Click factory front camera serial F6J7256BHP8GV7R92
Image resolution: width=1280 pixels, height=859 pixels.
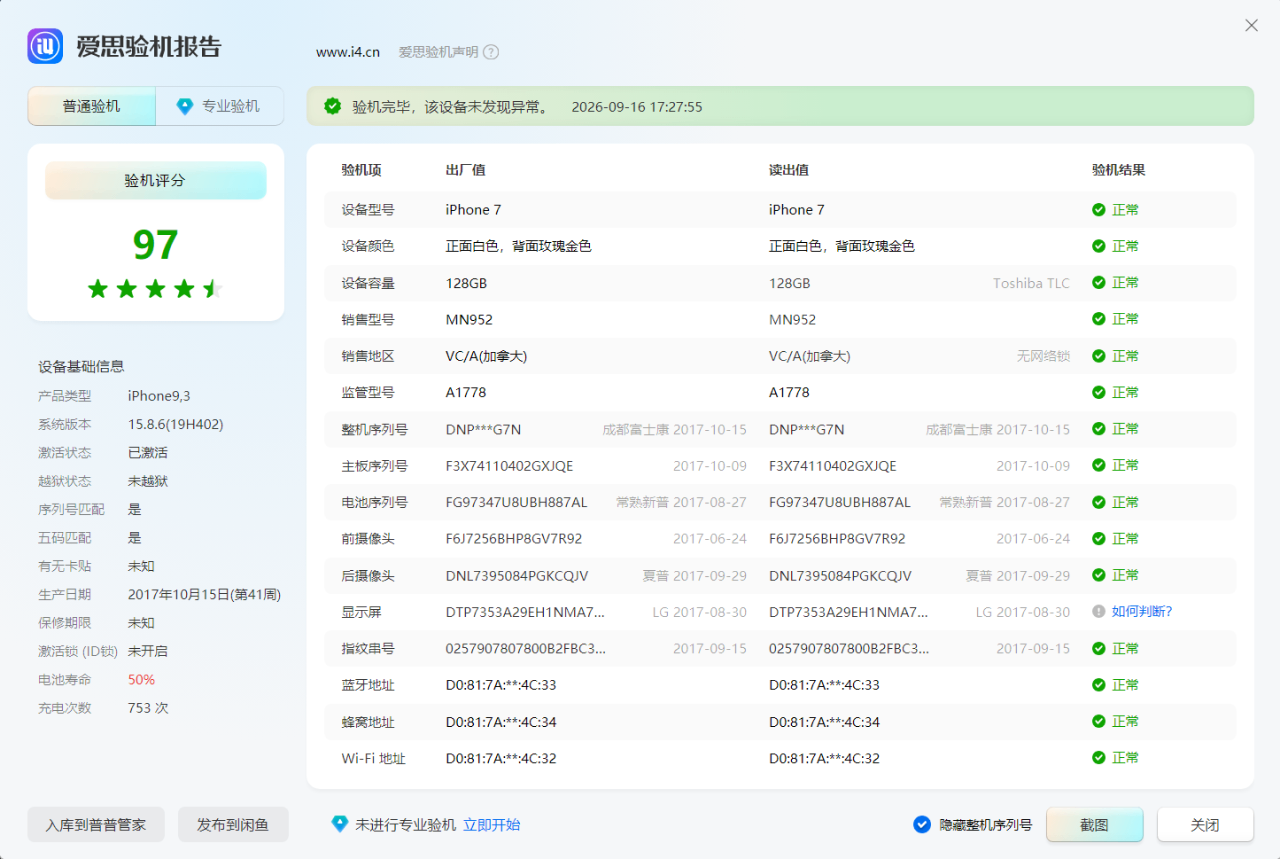click(514, 539)
